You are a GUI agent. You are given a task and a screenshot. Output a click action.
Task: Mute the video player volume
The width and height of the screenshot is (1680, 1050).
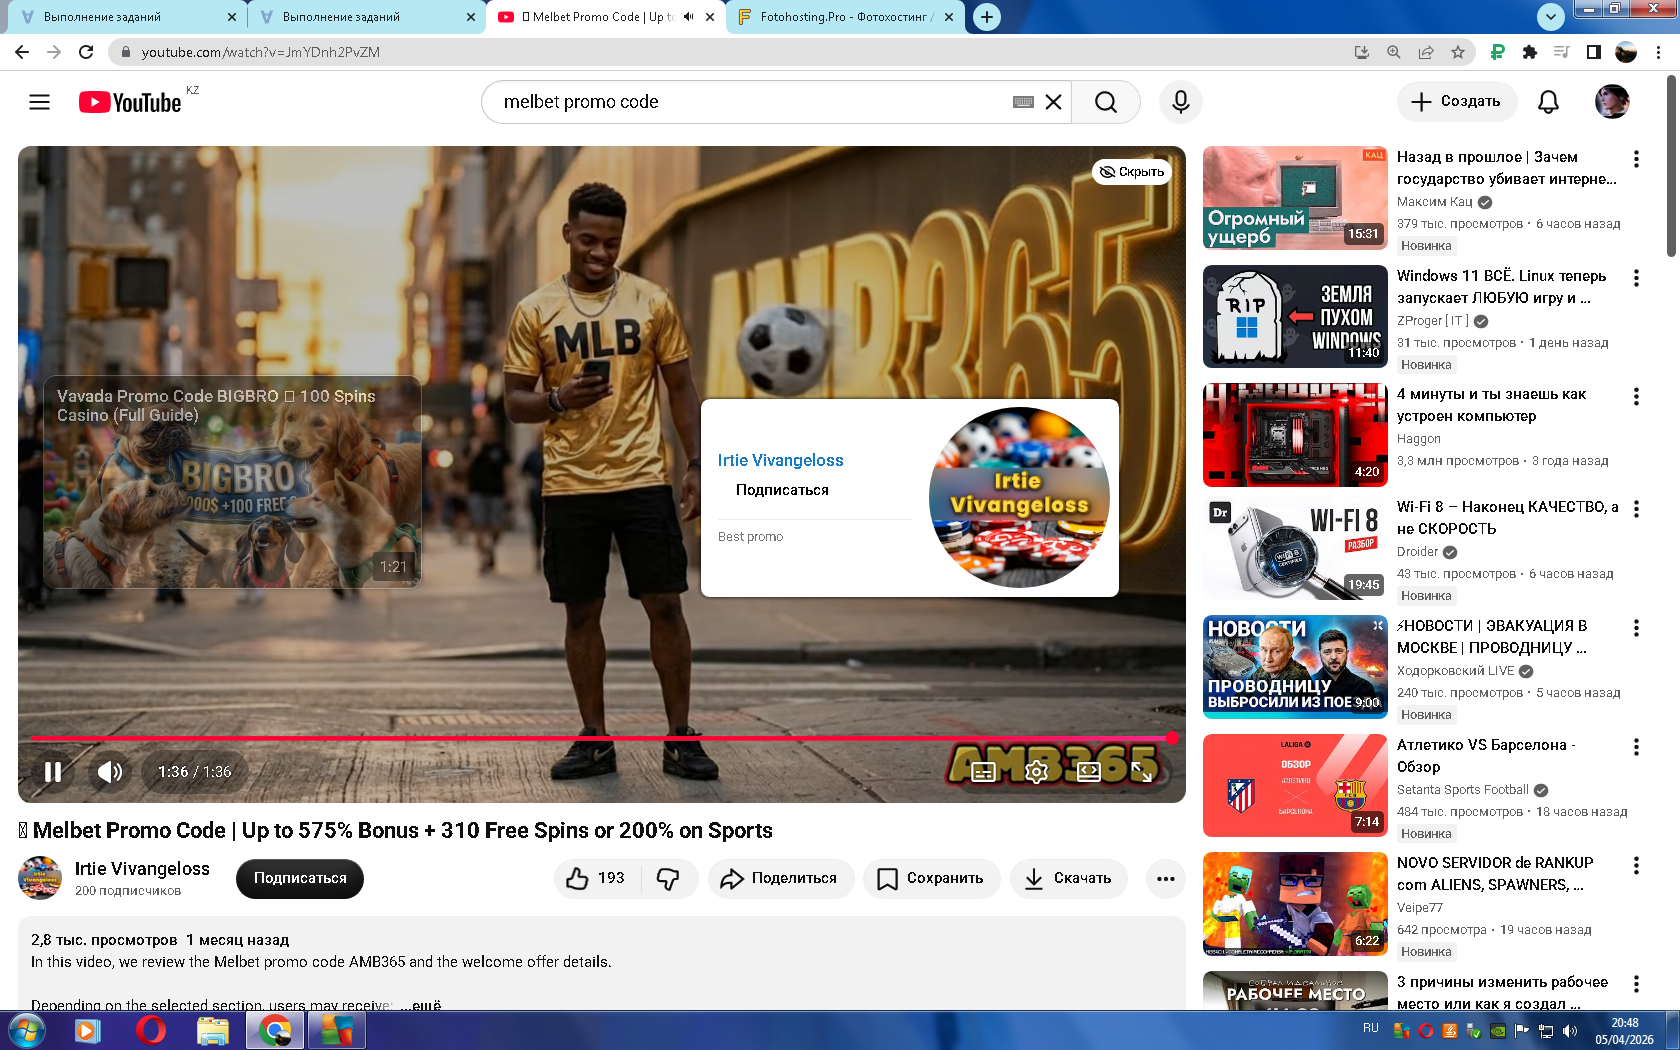pyautogui.click(x=110, y=771)
